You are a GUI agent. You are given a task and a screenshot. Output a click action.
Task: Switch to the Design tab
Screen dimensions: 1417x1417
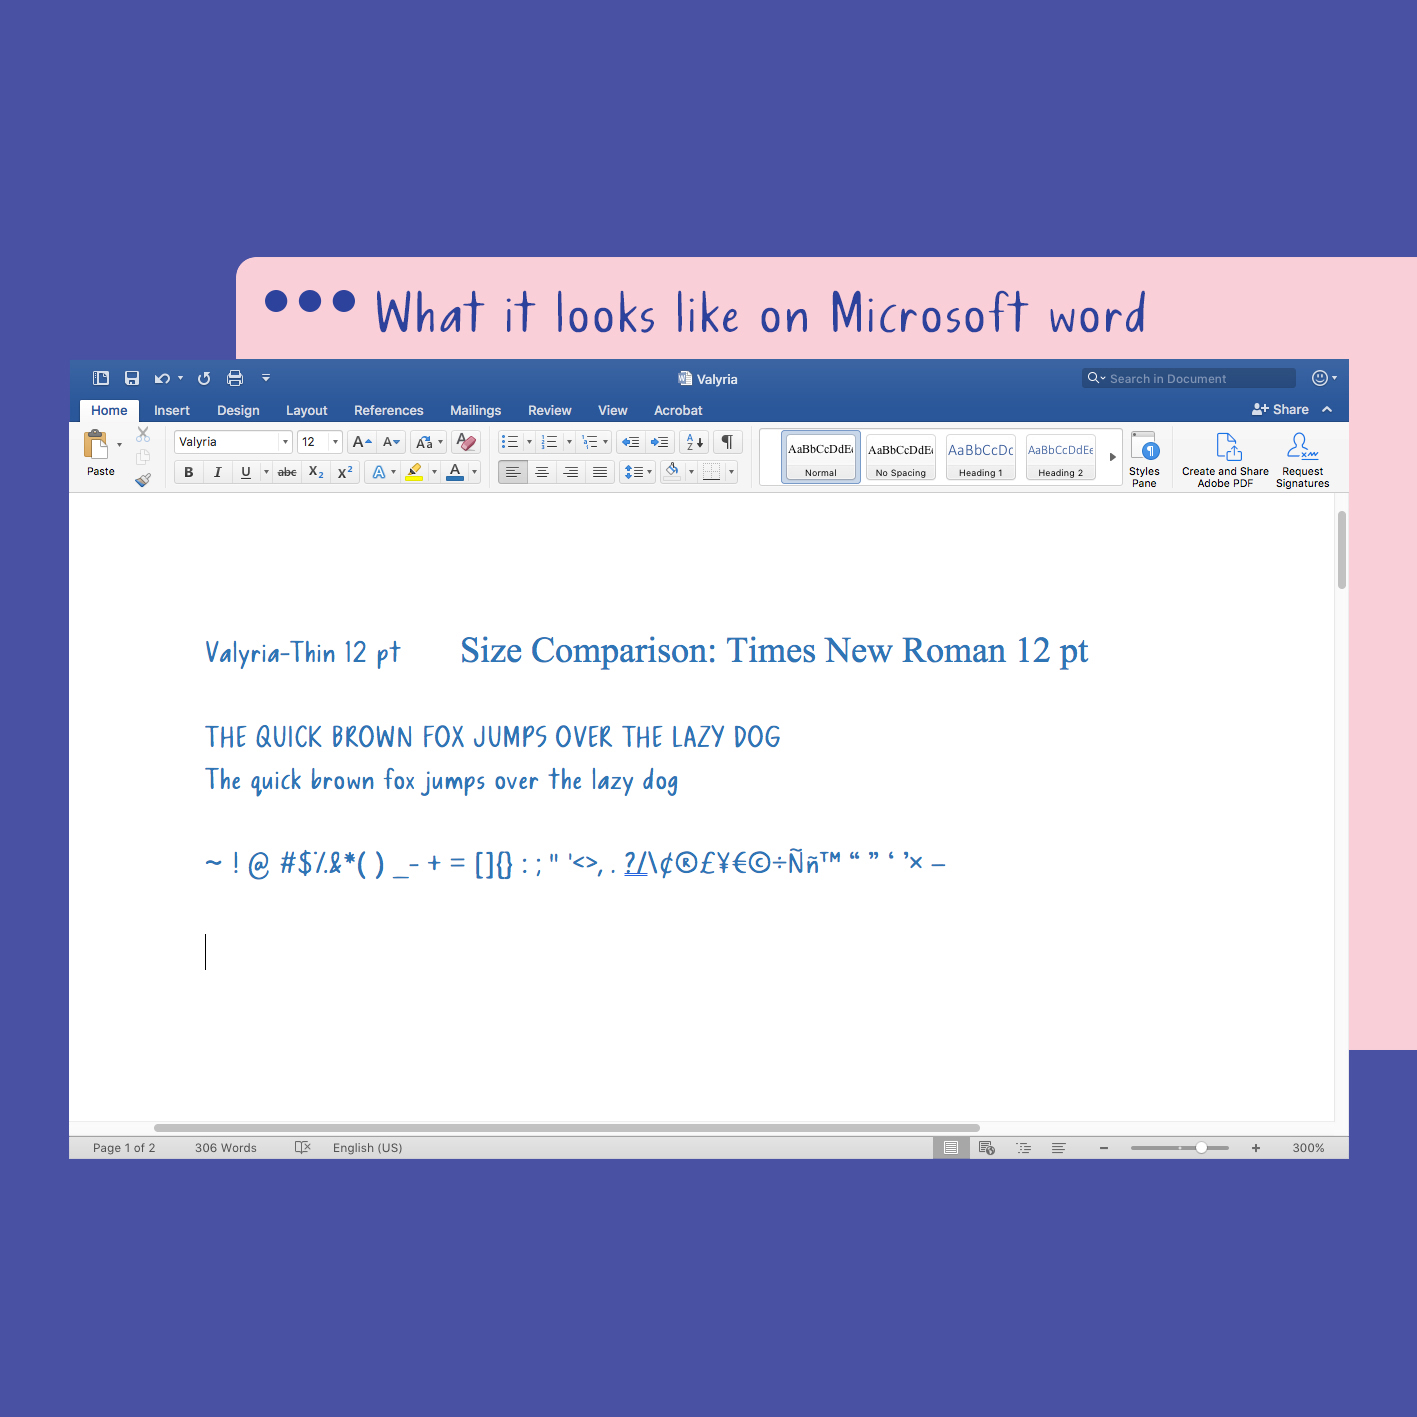click(238, 410)
